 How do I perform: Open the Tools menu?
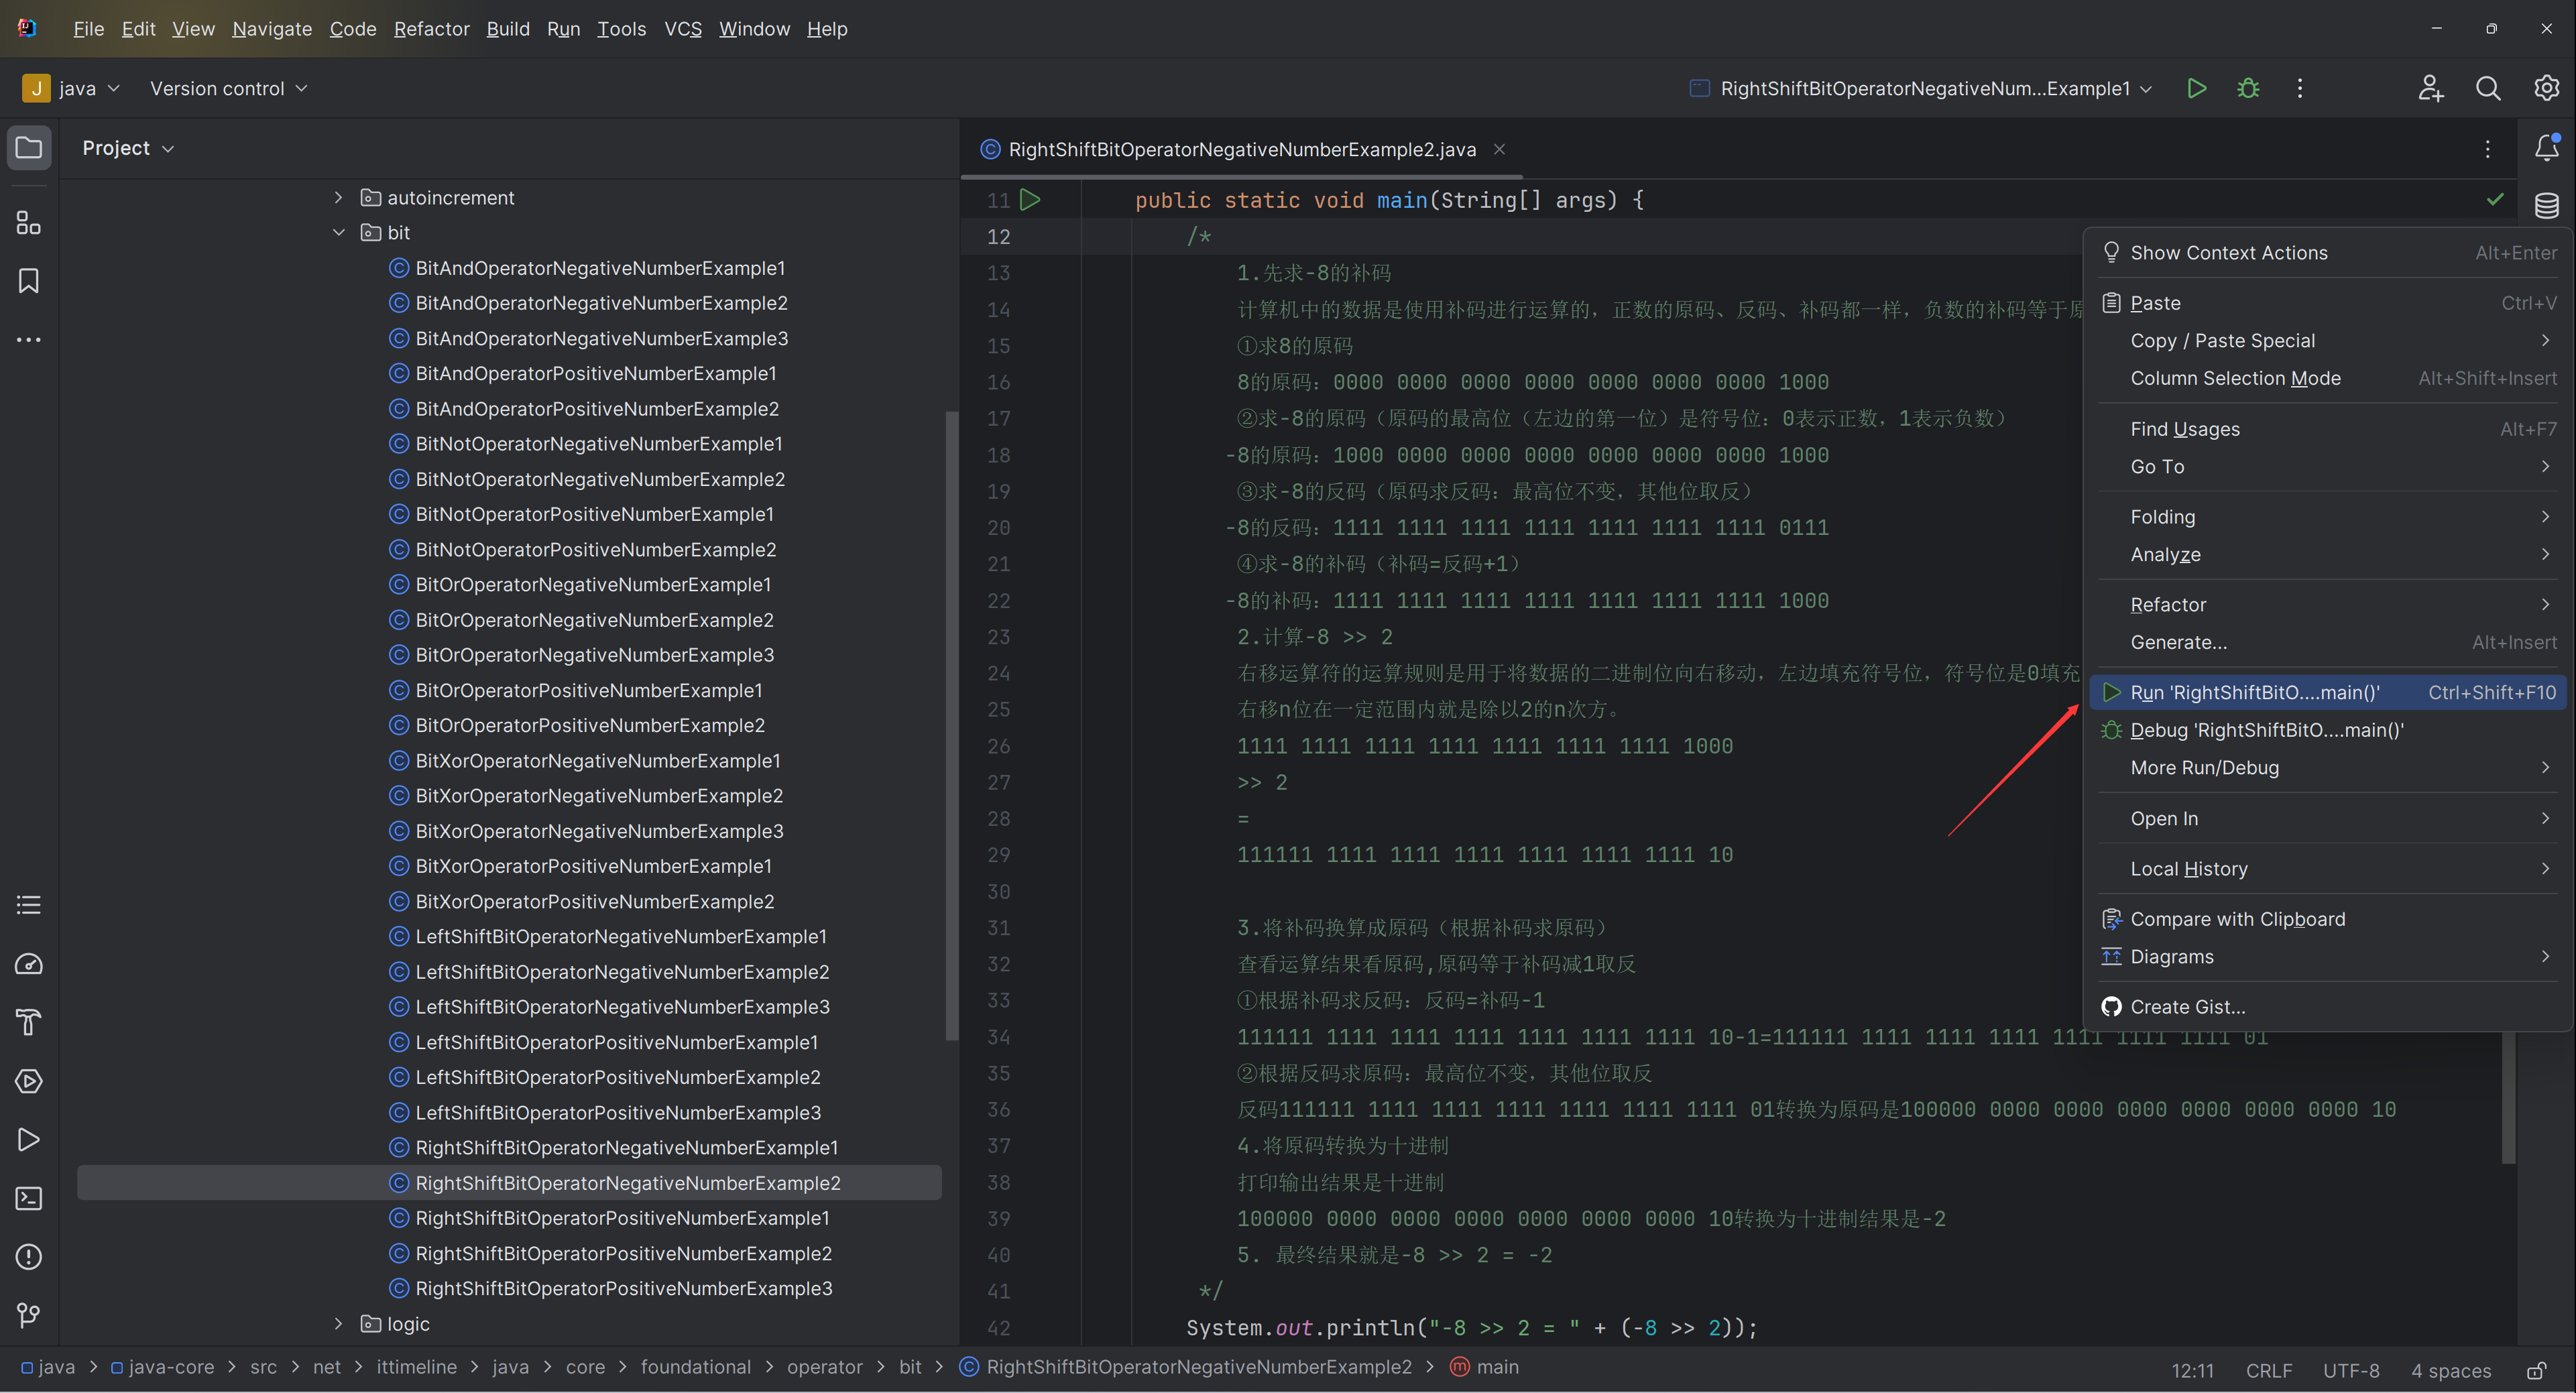coord(621,29)
